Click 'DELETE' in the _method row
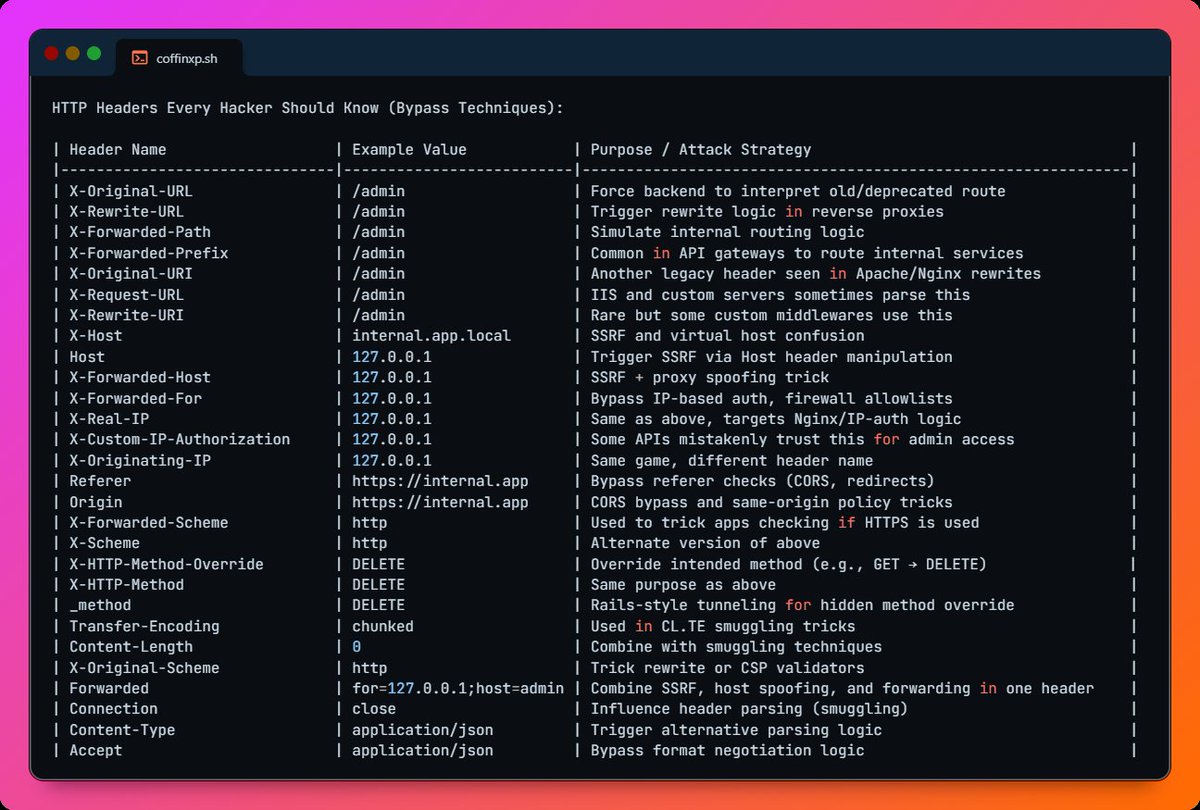 coord(378,605)
